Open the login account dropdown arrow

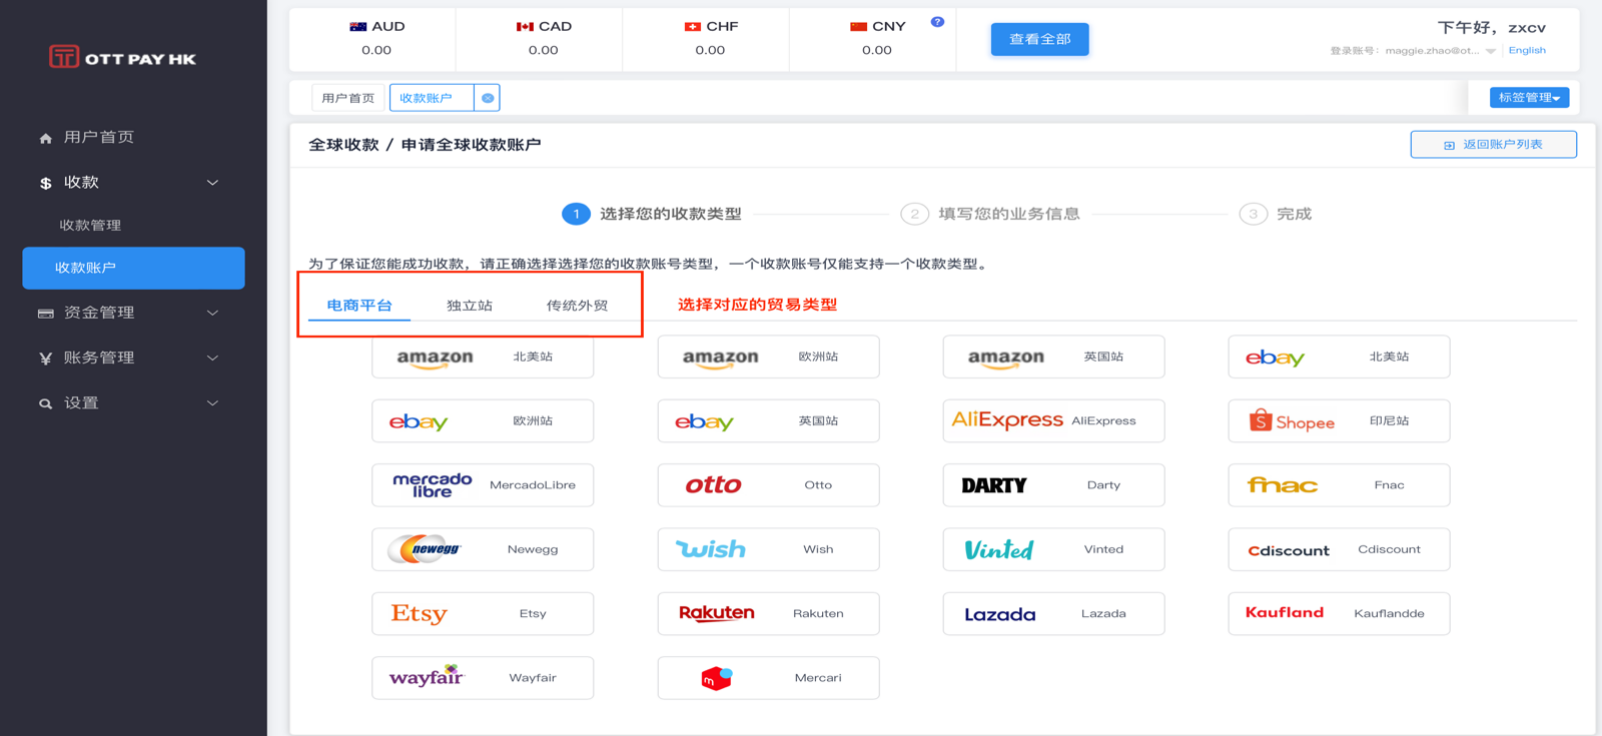pos(1490,51)
